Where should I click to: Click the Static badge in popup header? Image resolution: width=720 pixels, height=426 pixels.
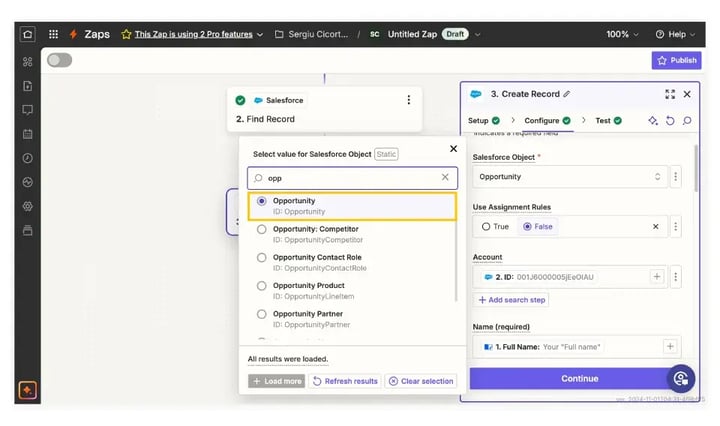click(386, 154)
